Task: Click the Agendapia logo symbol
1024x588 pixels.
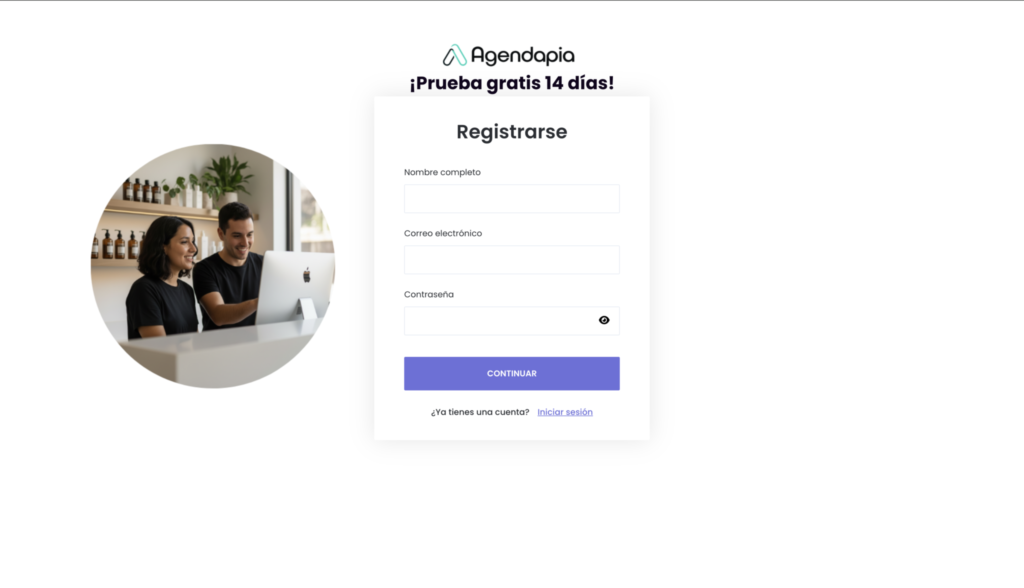Action: coord(455,56)
